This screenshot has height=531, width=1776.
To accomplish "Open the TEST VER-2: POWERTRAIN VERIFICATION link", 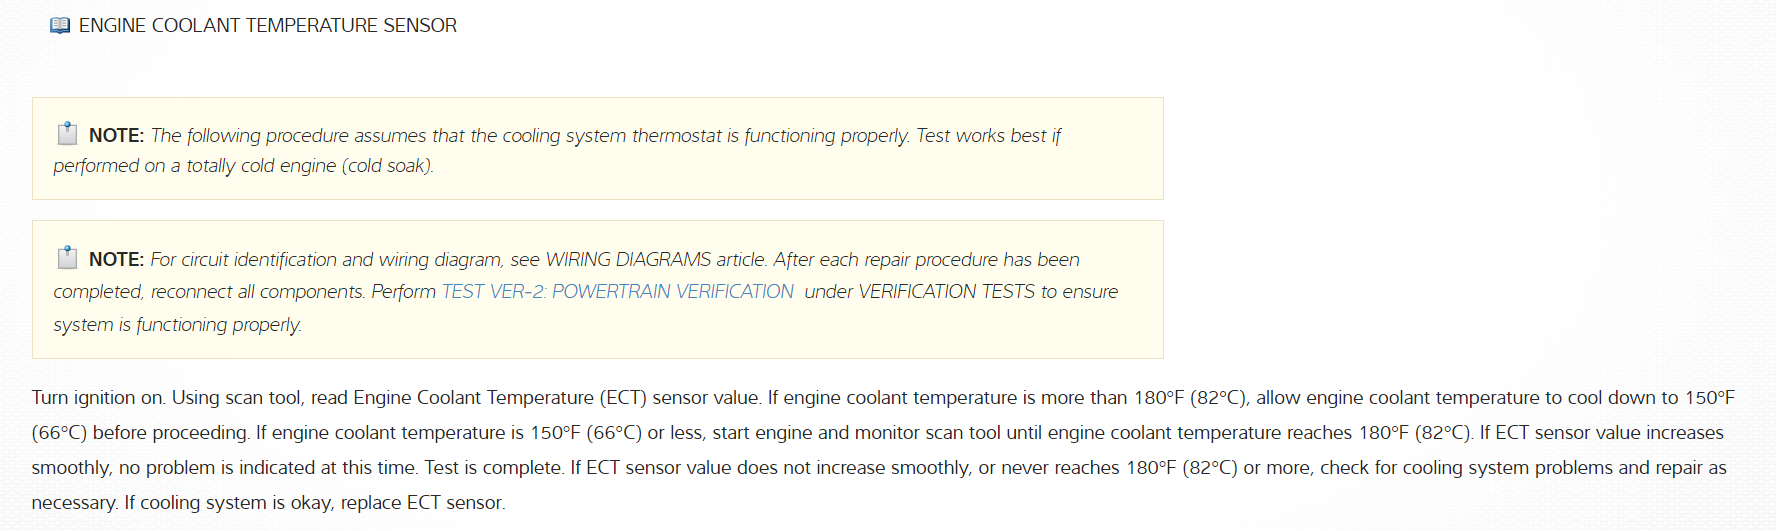I will coord(617,292).
